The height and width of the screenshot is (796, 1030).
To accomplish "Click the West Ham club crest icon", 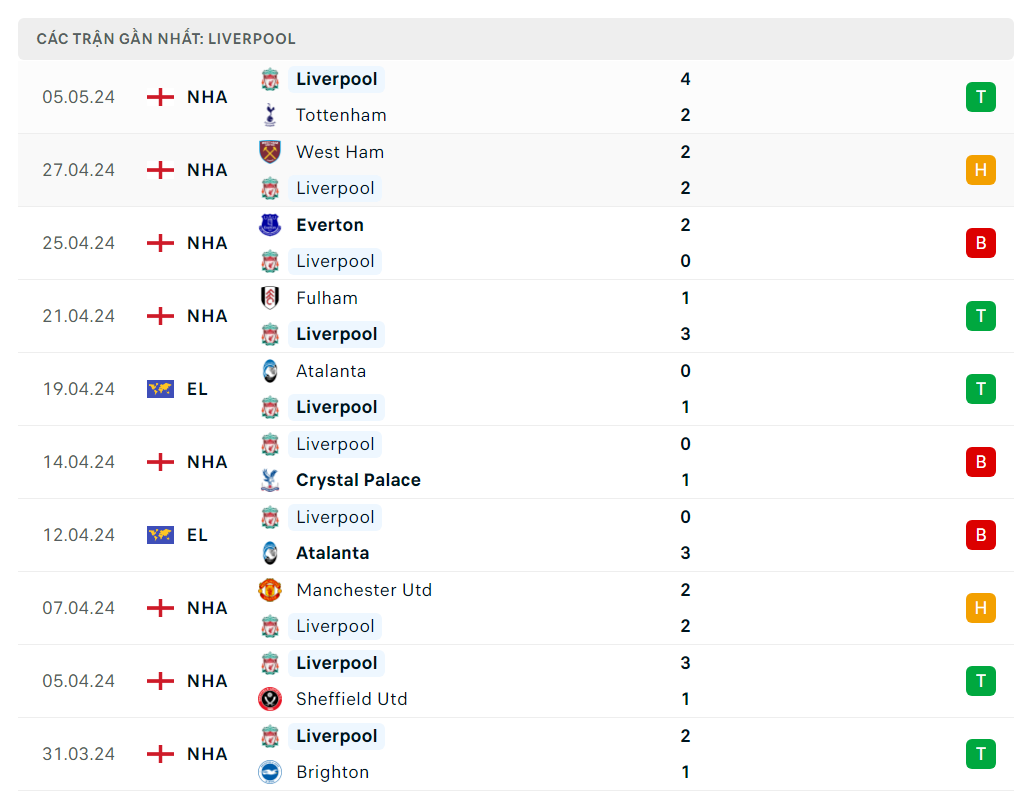I will tap(269, 152).
